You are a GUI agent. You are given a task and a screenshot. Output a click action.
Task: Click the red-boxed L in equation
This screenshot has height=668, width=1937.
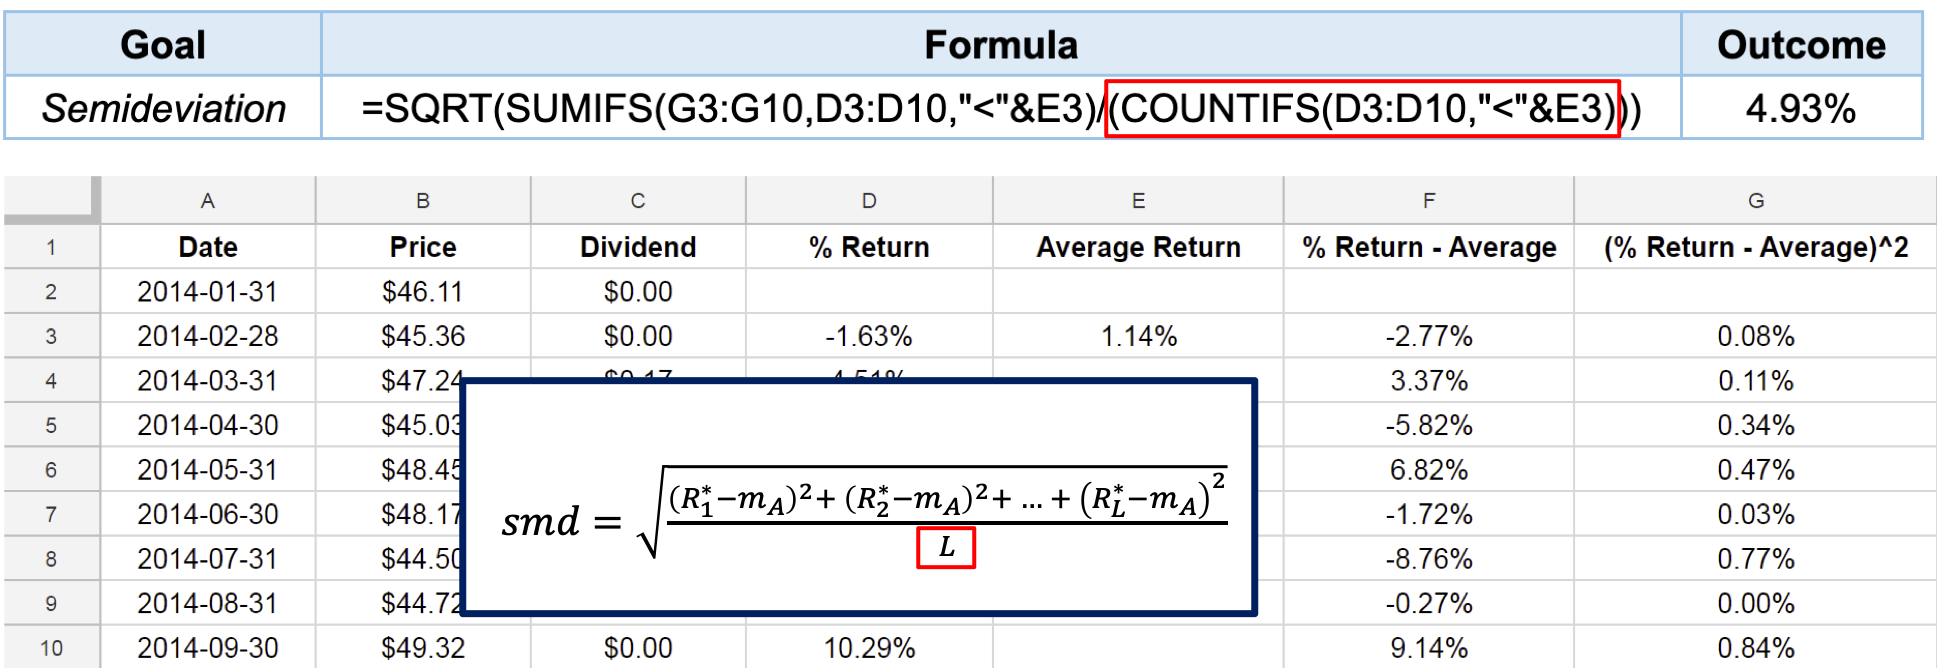[x=946, y=547]
